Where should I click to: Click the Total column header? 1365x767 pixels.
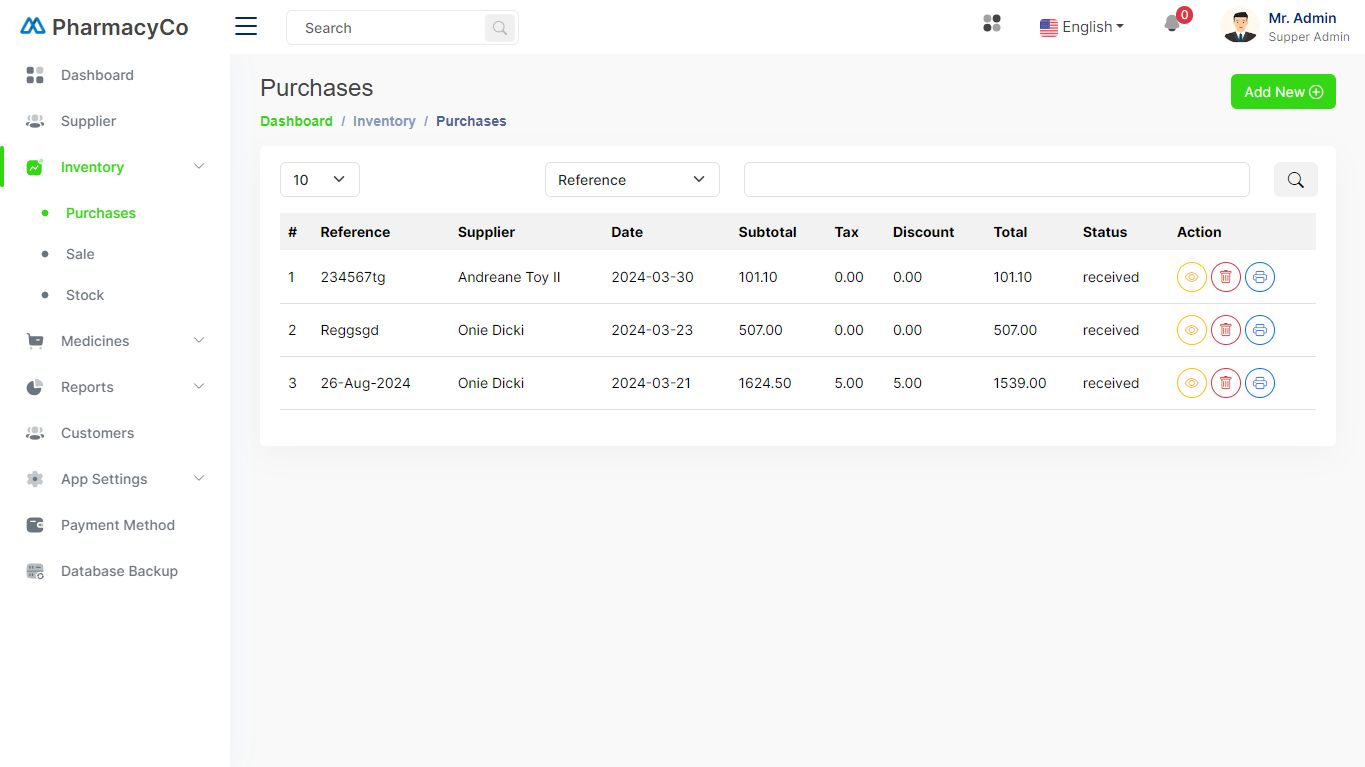(1010, 232)
